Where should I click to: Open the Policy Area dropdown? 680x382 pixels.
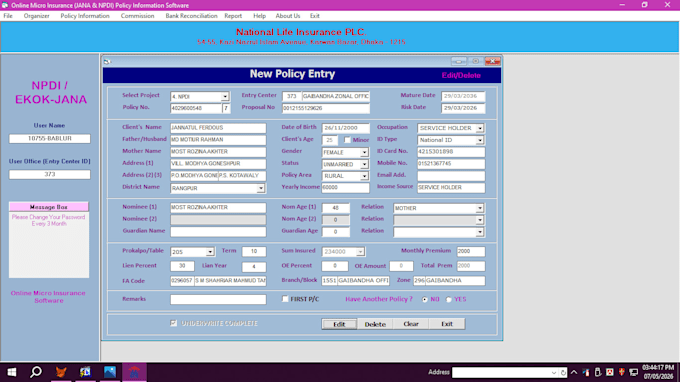pos(364,176)
